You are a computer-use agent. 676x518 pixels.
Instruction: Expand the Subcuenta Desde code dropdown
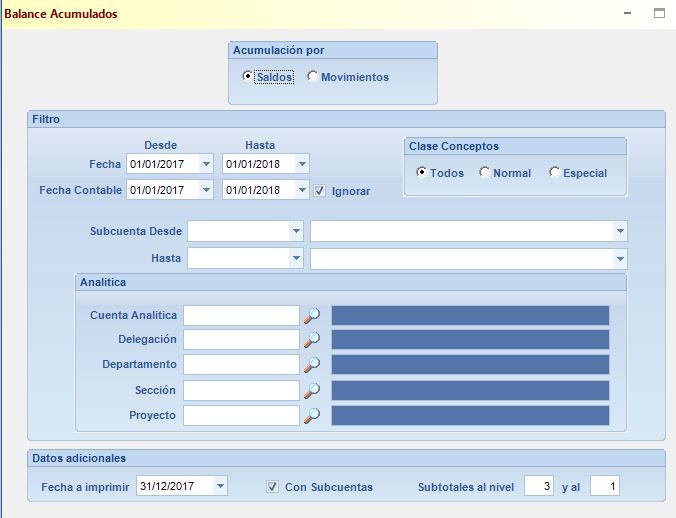point(296,231)
